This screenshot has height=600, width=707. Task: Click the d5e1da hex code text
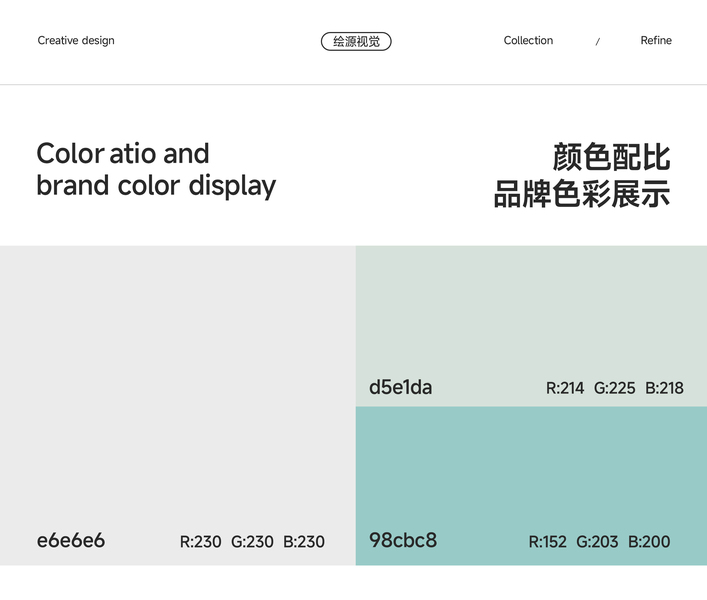(x=401, y=387)
